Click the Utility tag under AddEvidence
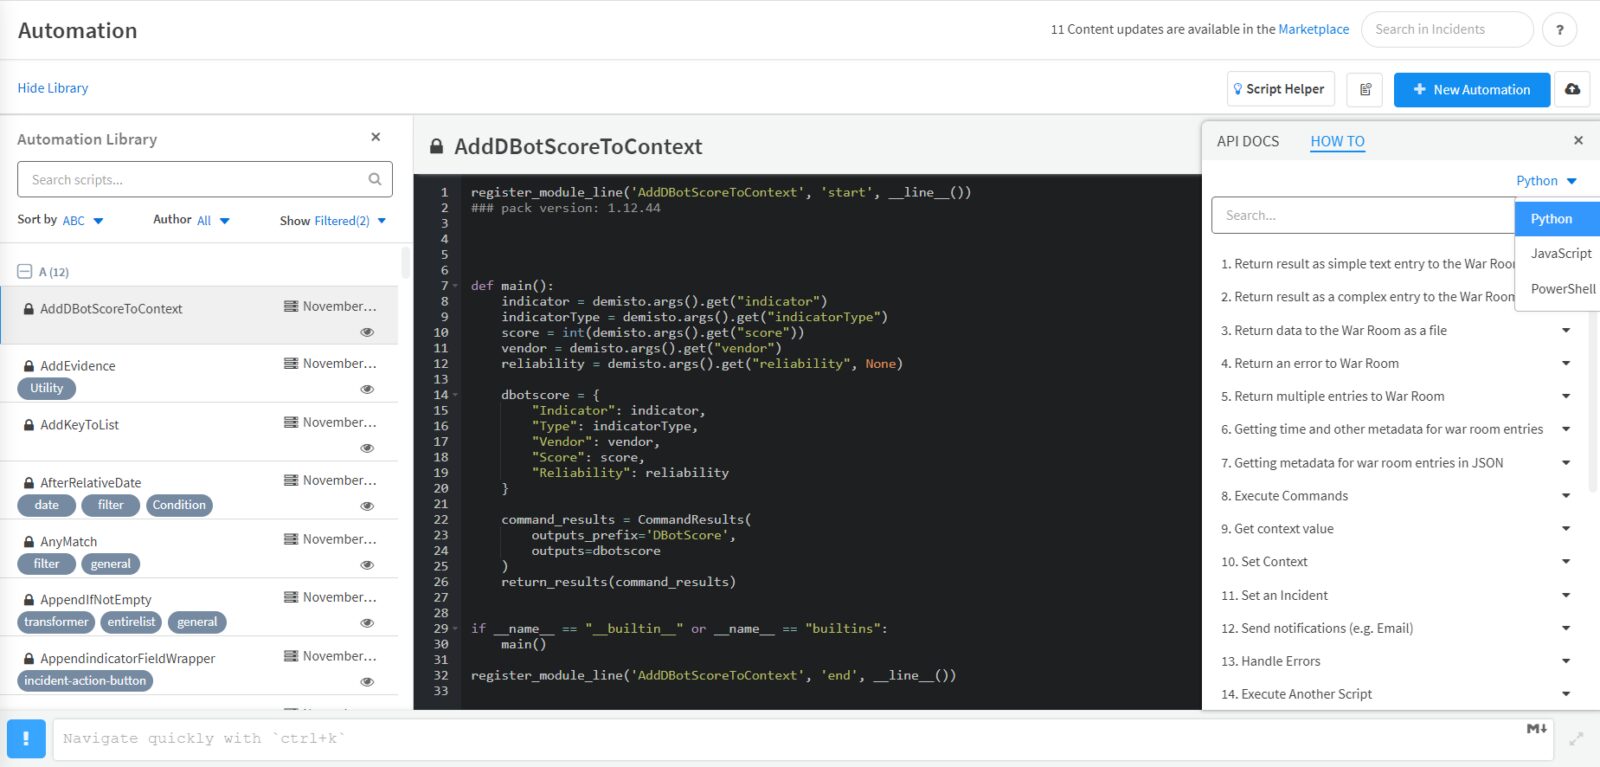The height and width of the screenshot is (767, 1600). click(x=46, y=388)
